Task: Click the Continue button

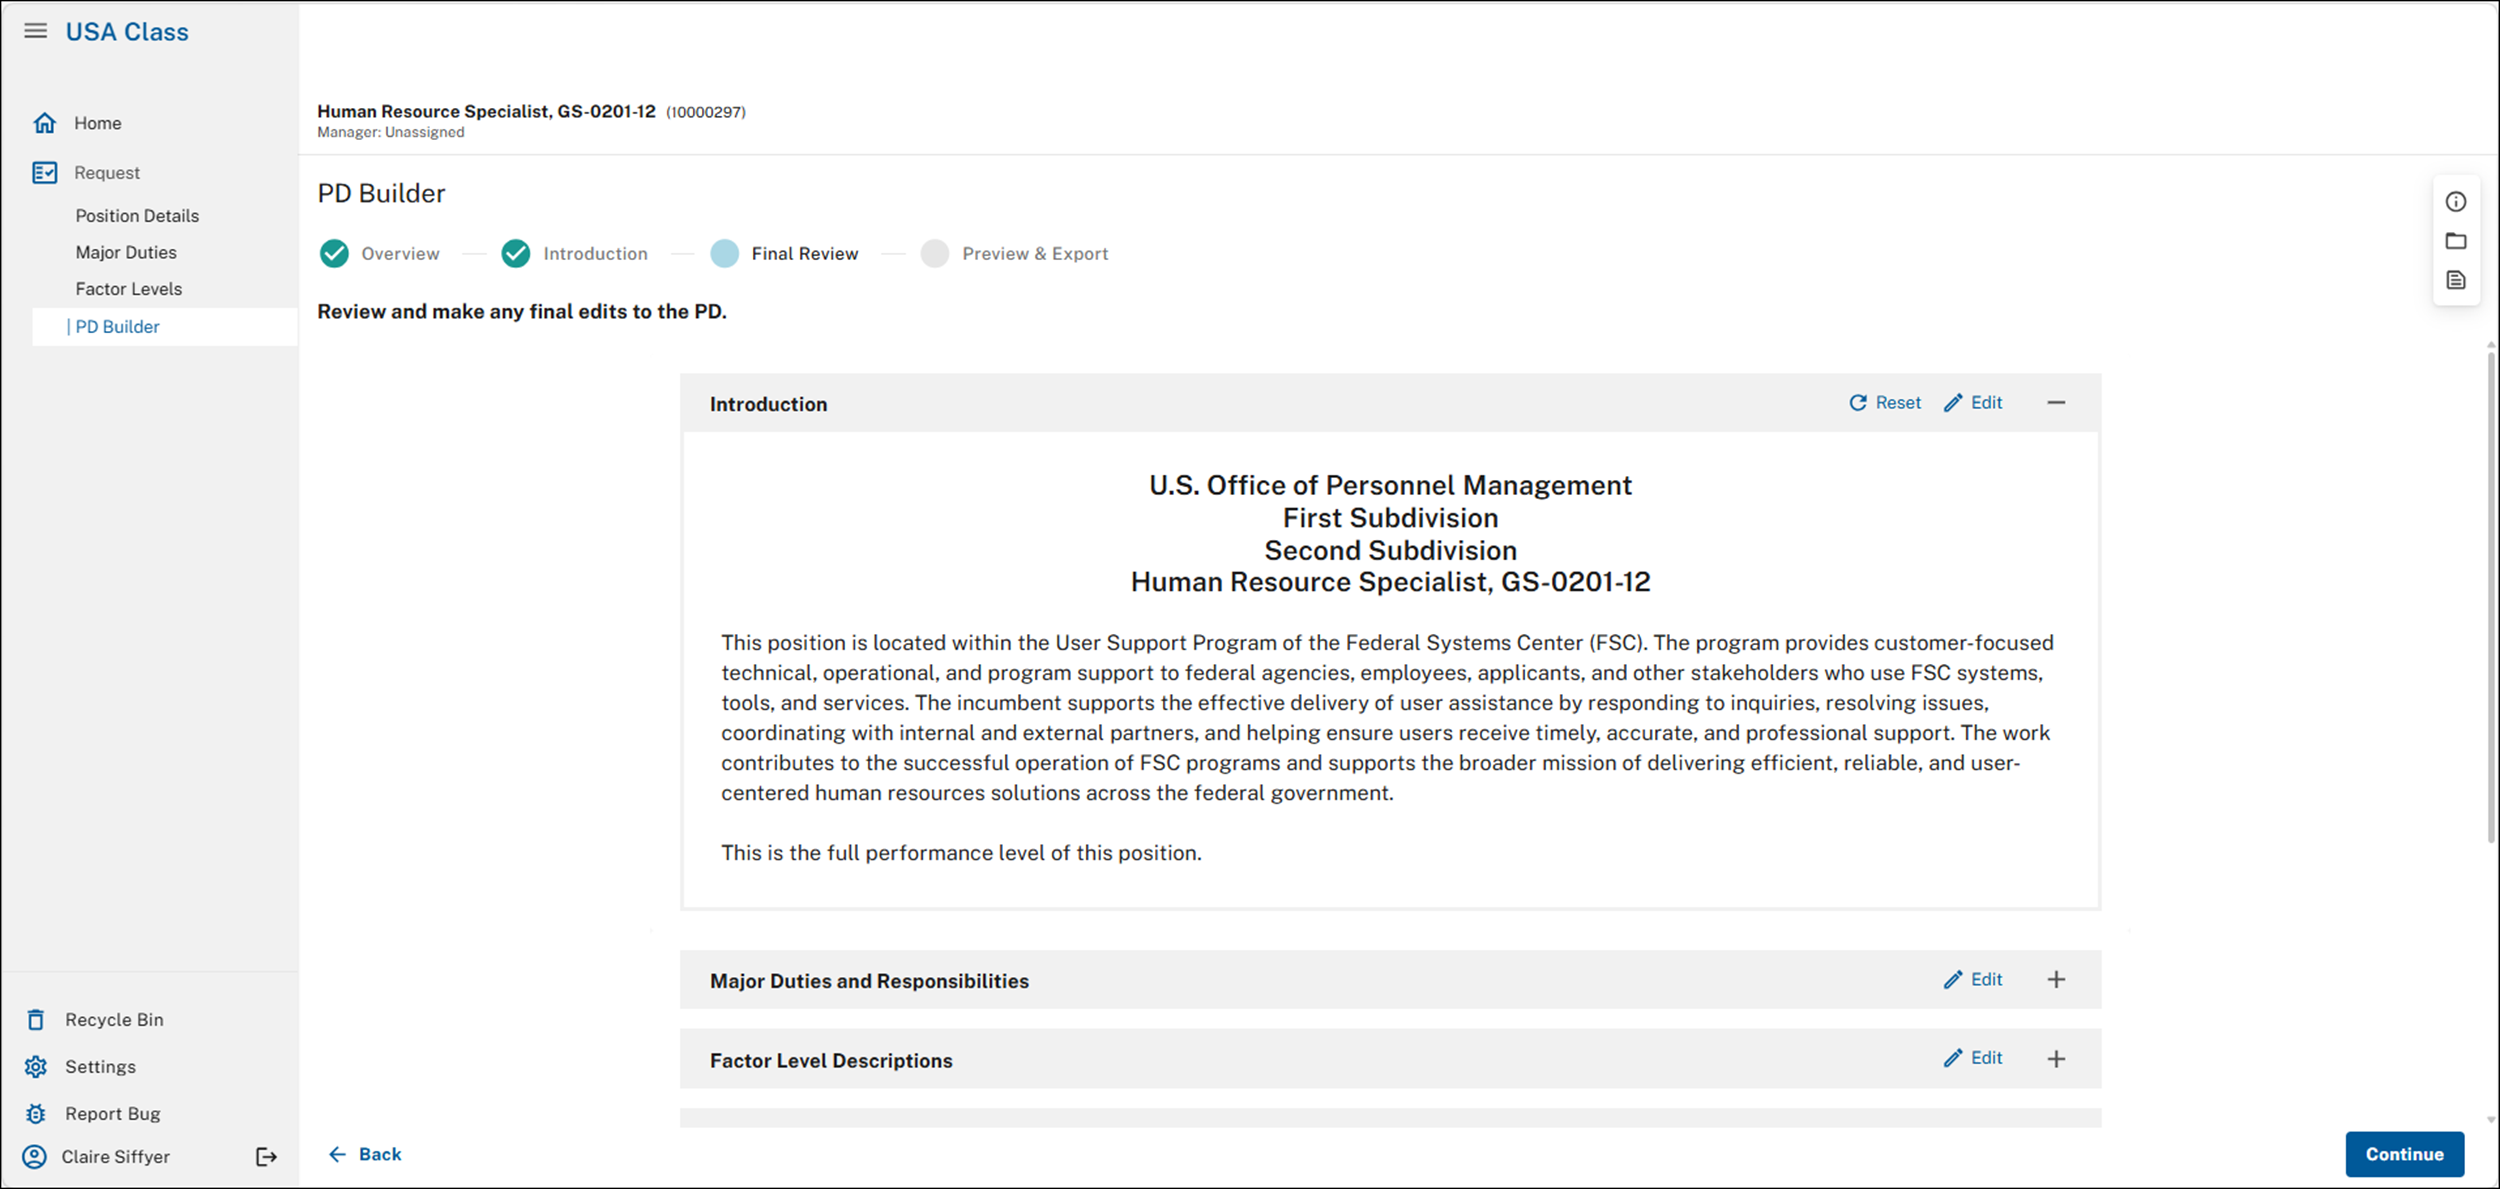Action: point(2404,1154)
